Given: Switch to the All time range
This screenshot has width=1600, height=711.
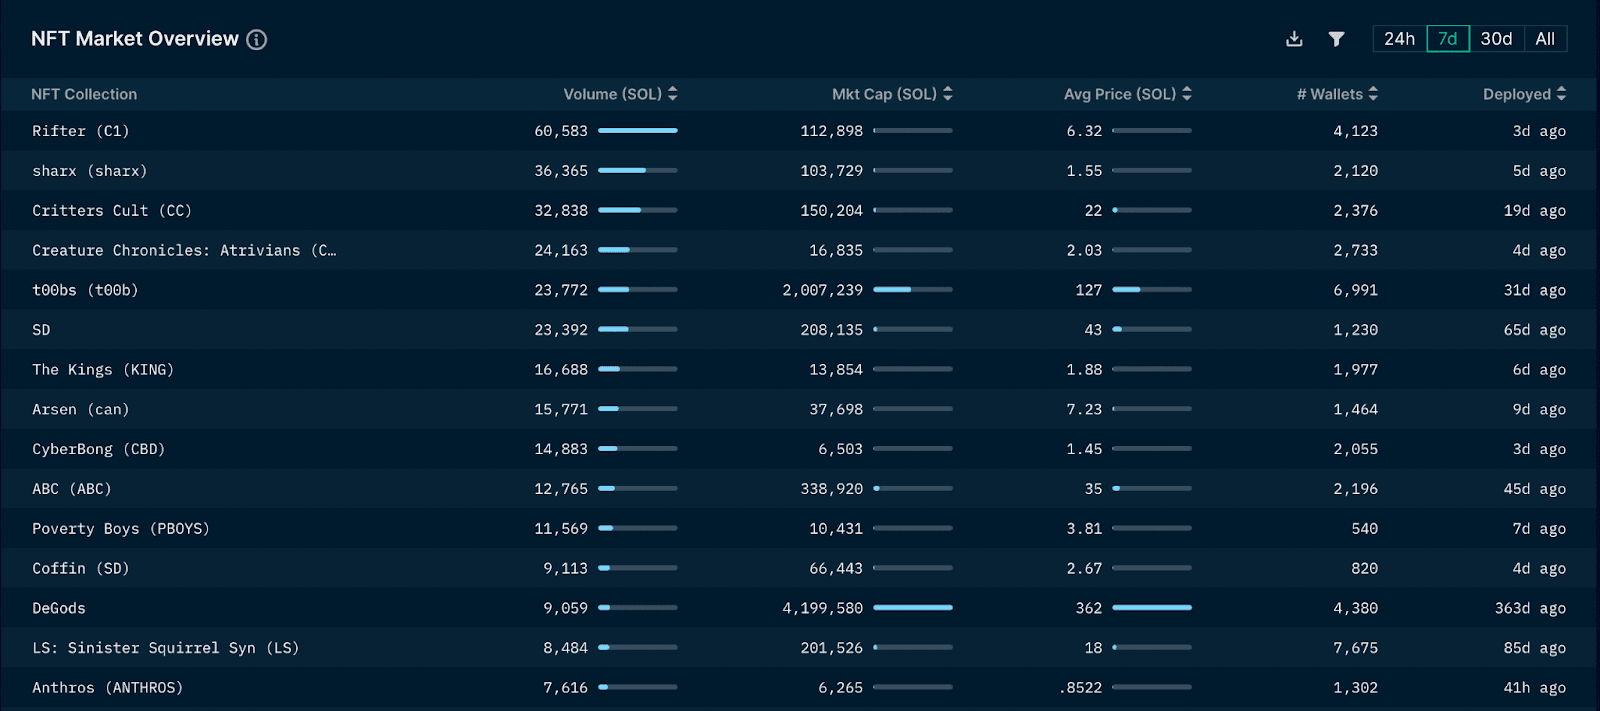Looking at the screenshot, I should point(1545,39).
